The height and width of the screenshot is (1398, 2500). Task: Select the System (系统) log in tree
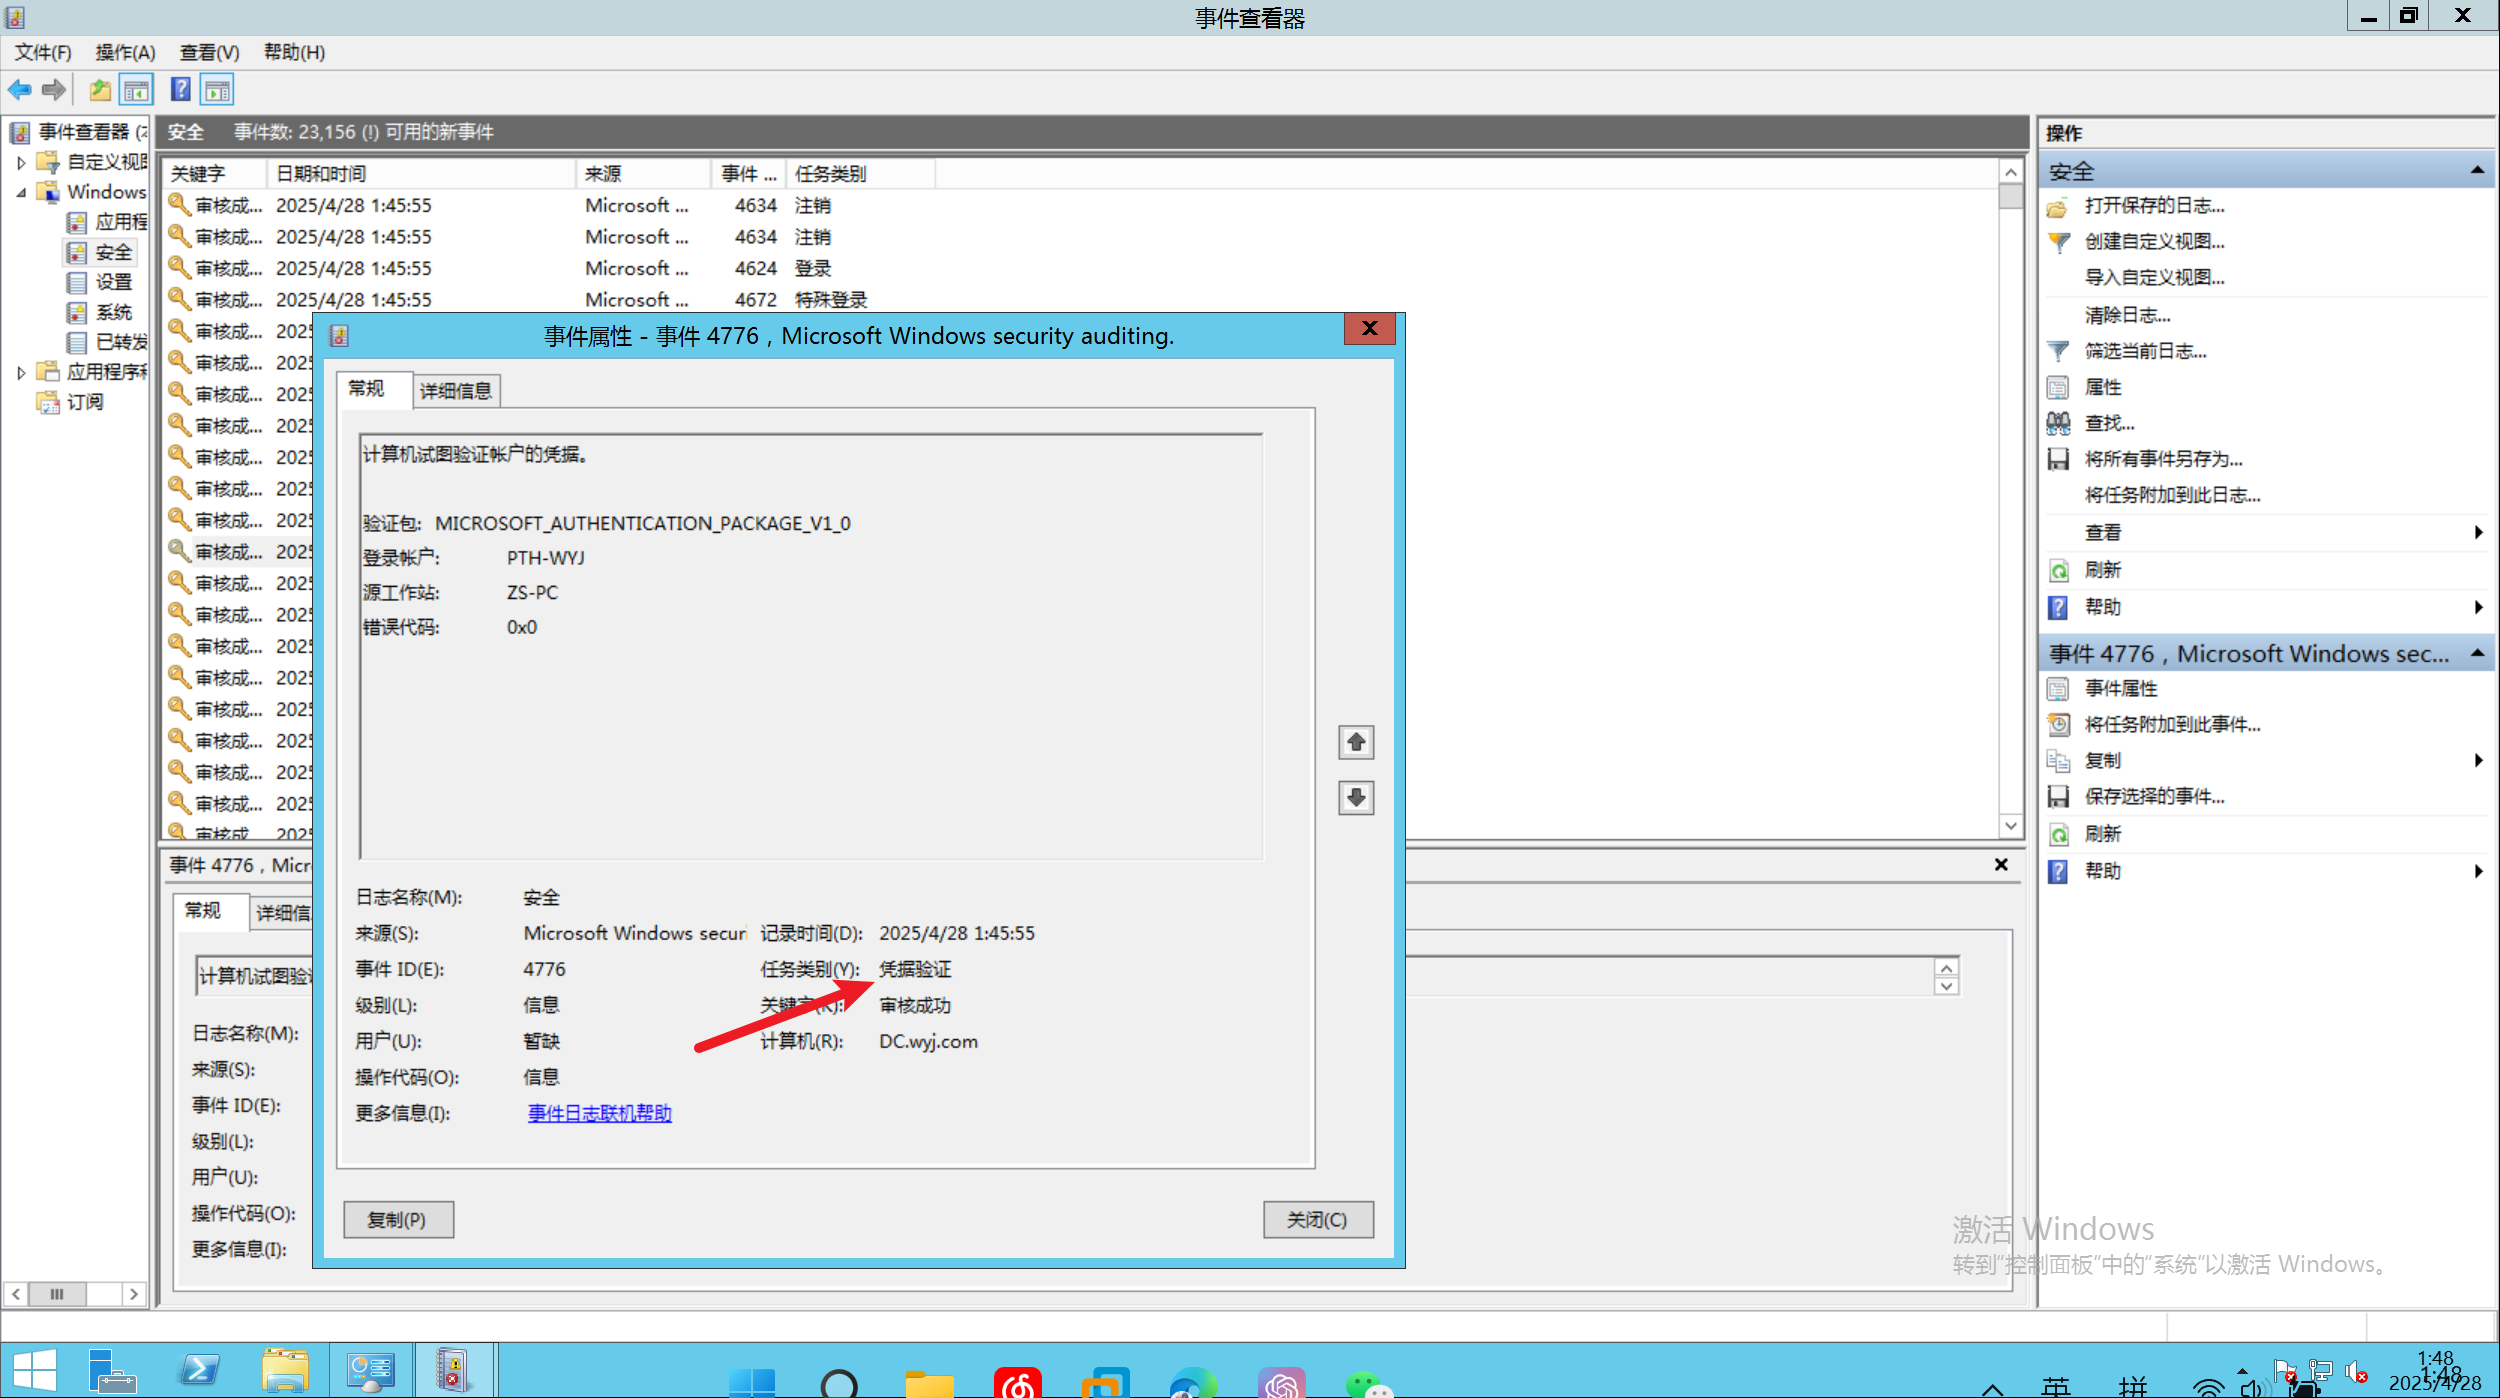point(113,312)
